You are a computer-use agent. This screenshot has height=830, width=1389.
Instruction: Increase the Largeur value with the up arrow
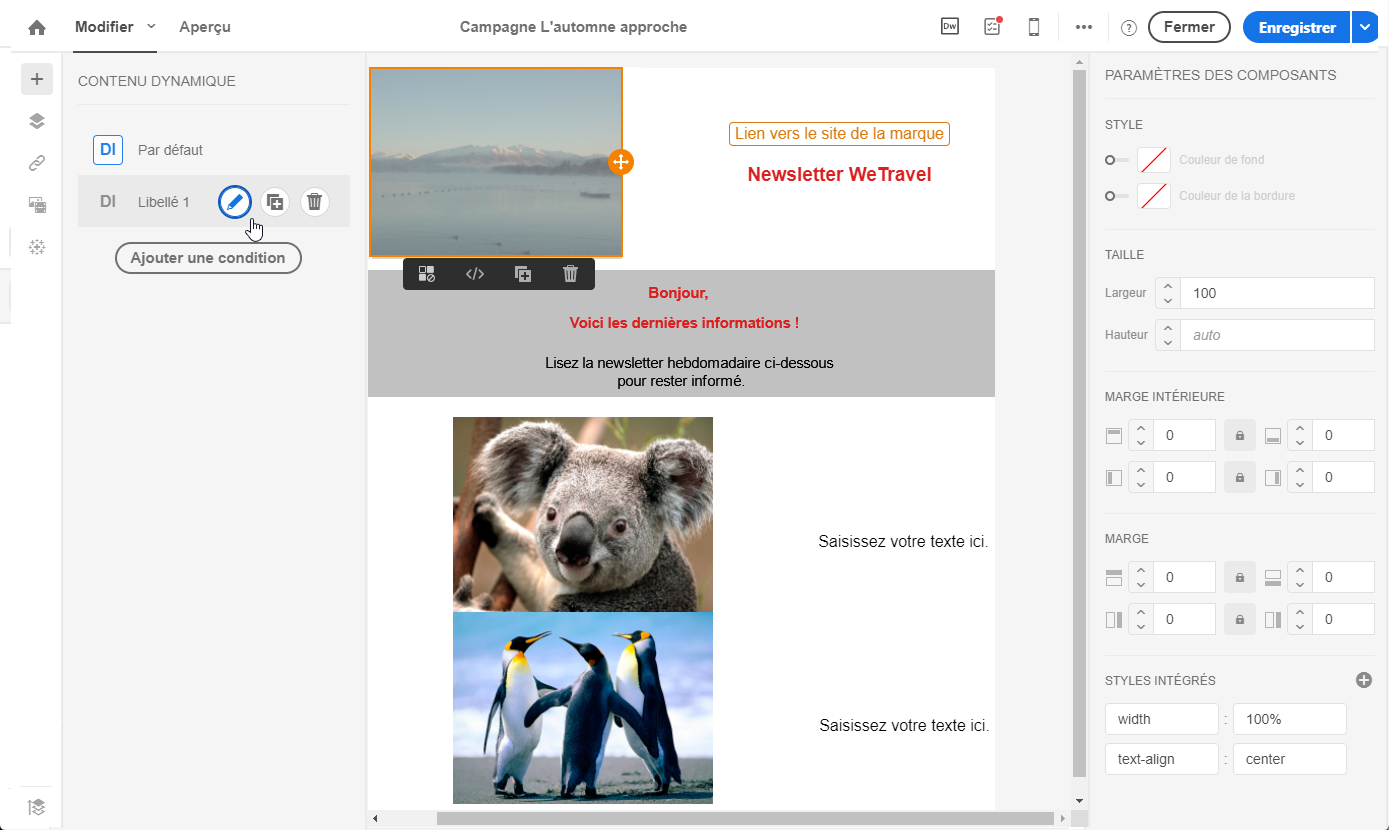(x=1168, y=286)
